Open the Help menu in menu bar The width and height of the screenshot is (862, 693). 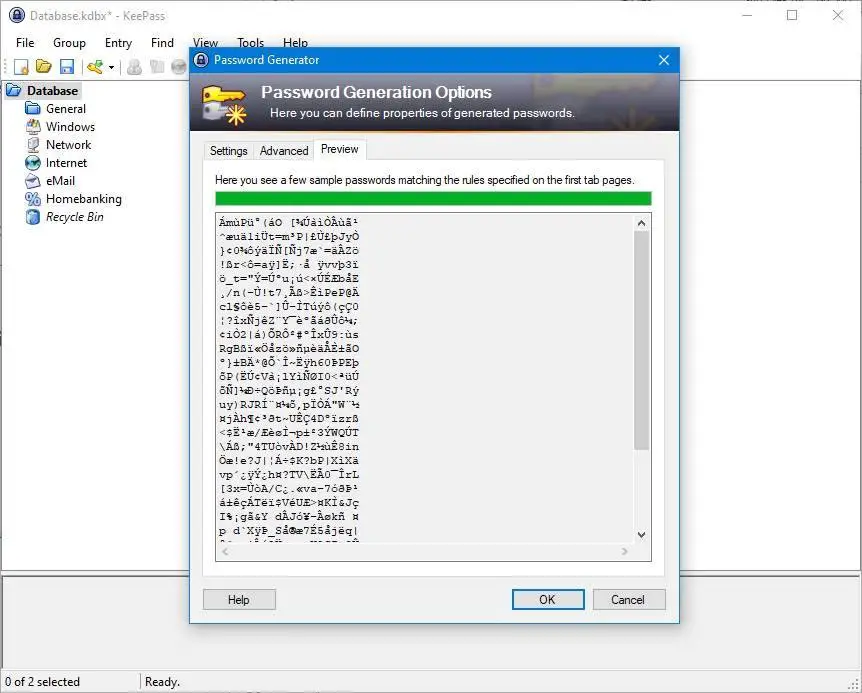click(x=295, y=43)
